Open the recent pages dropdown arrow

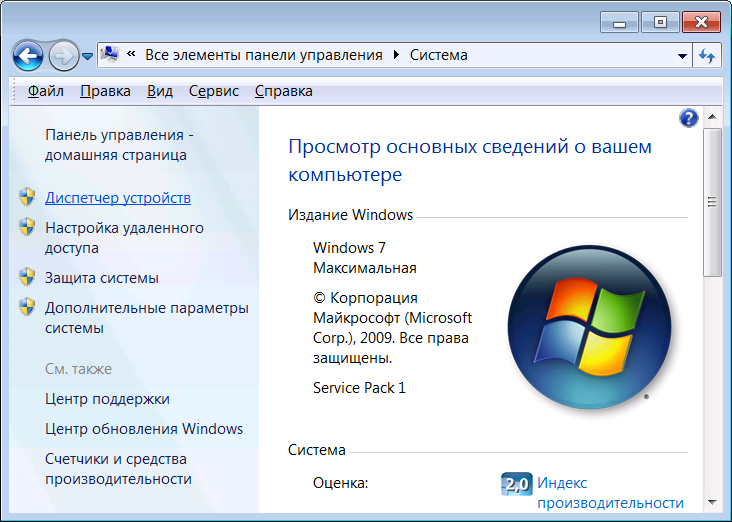[x=87, y=56]
